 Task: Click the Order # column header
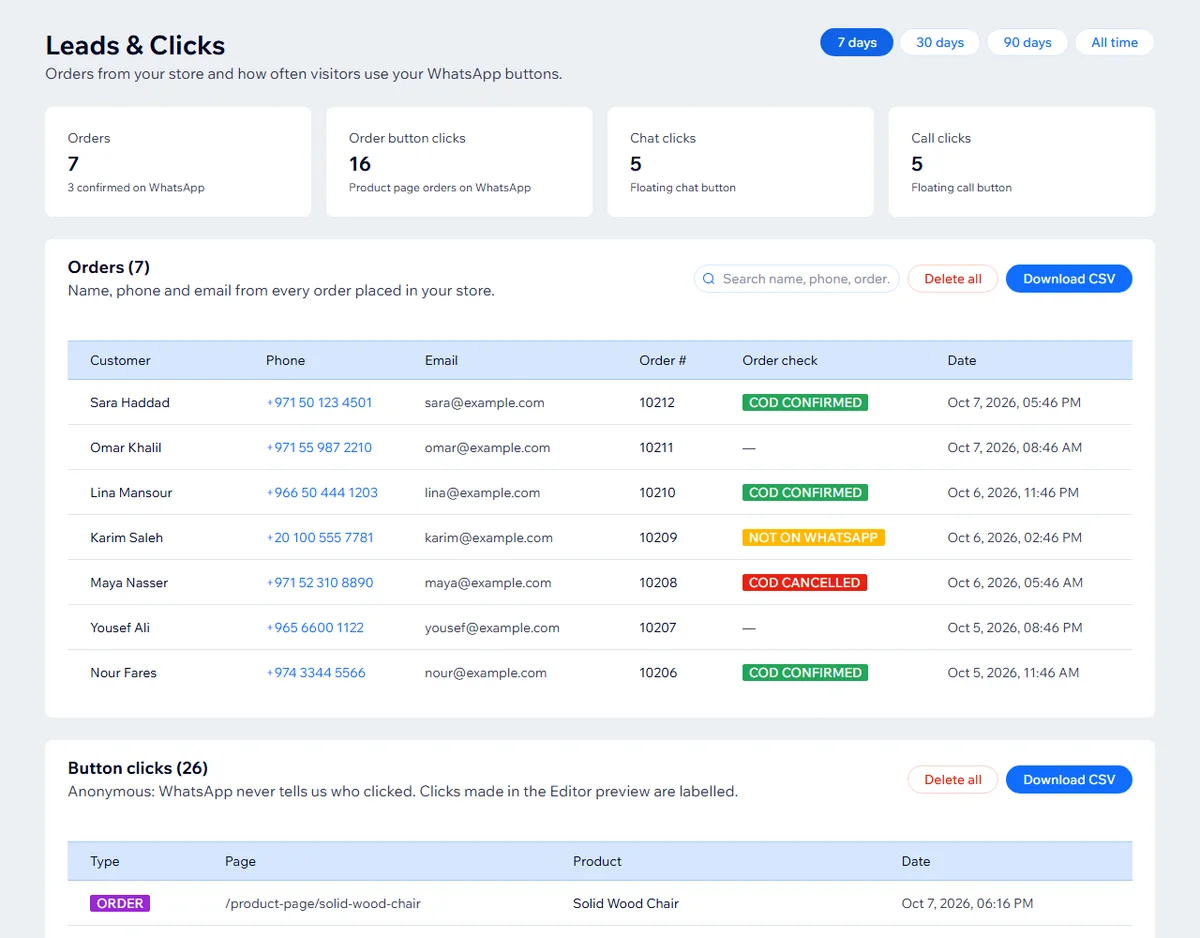coord(663,360)
